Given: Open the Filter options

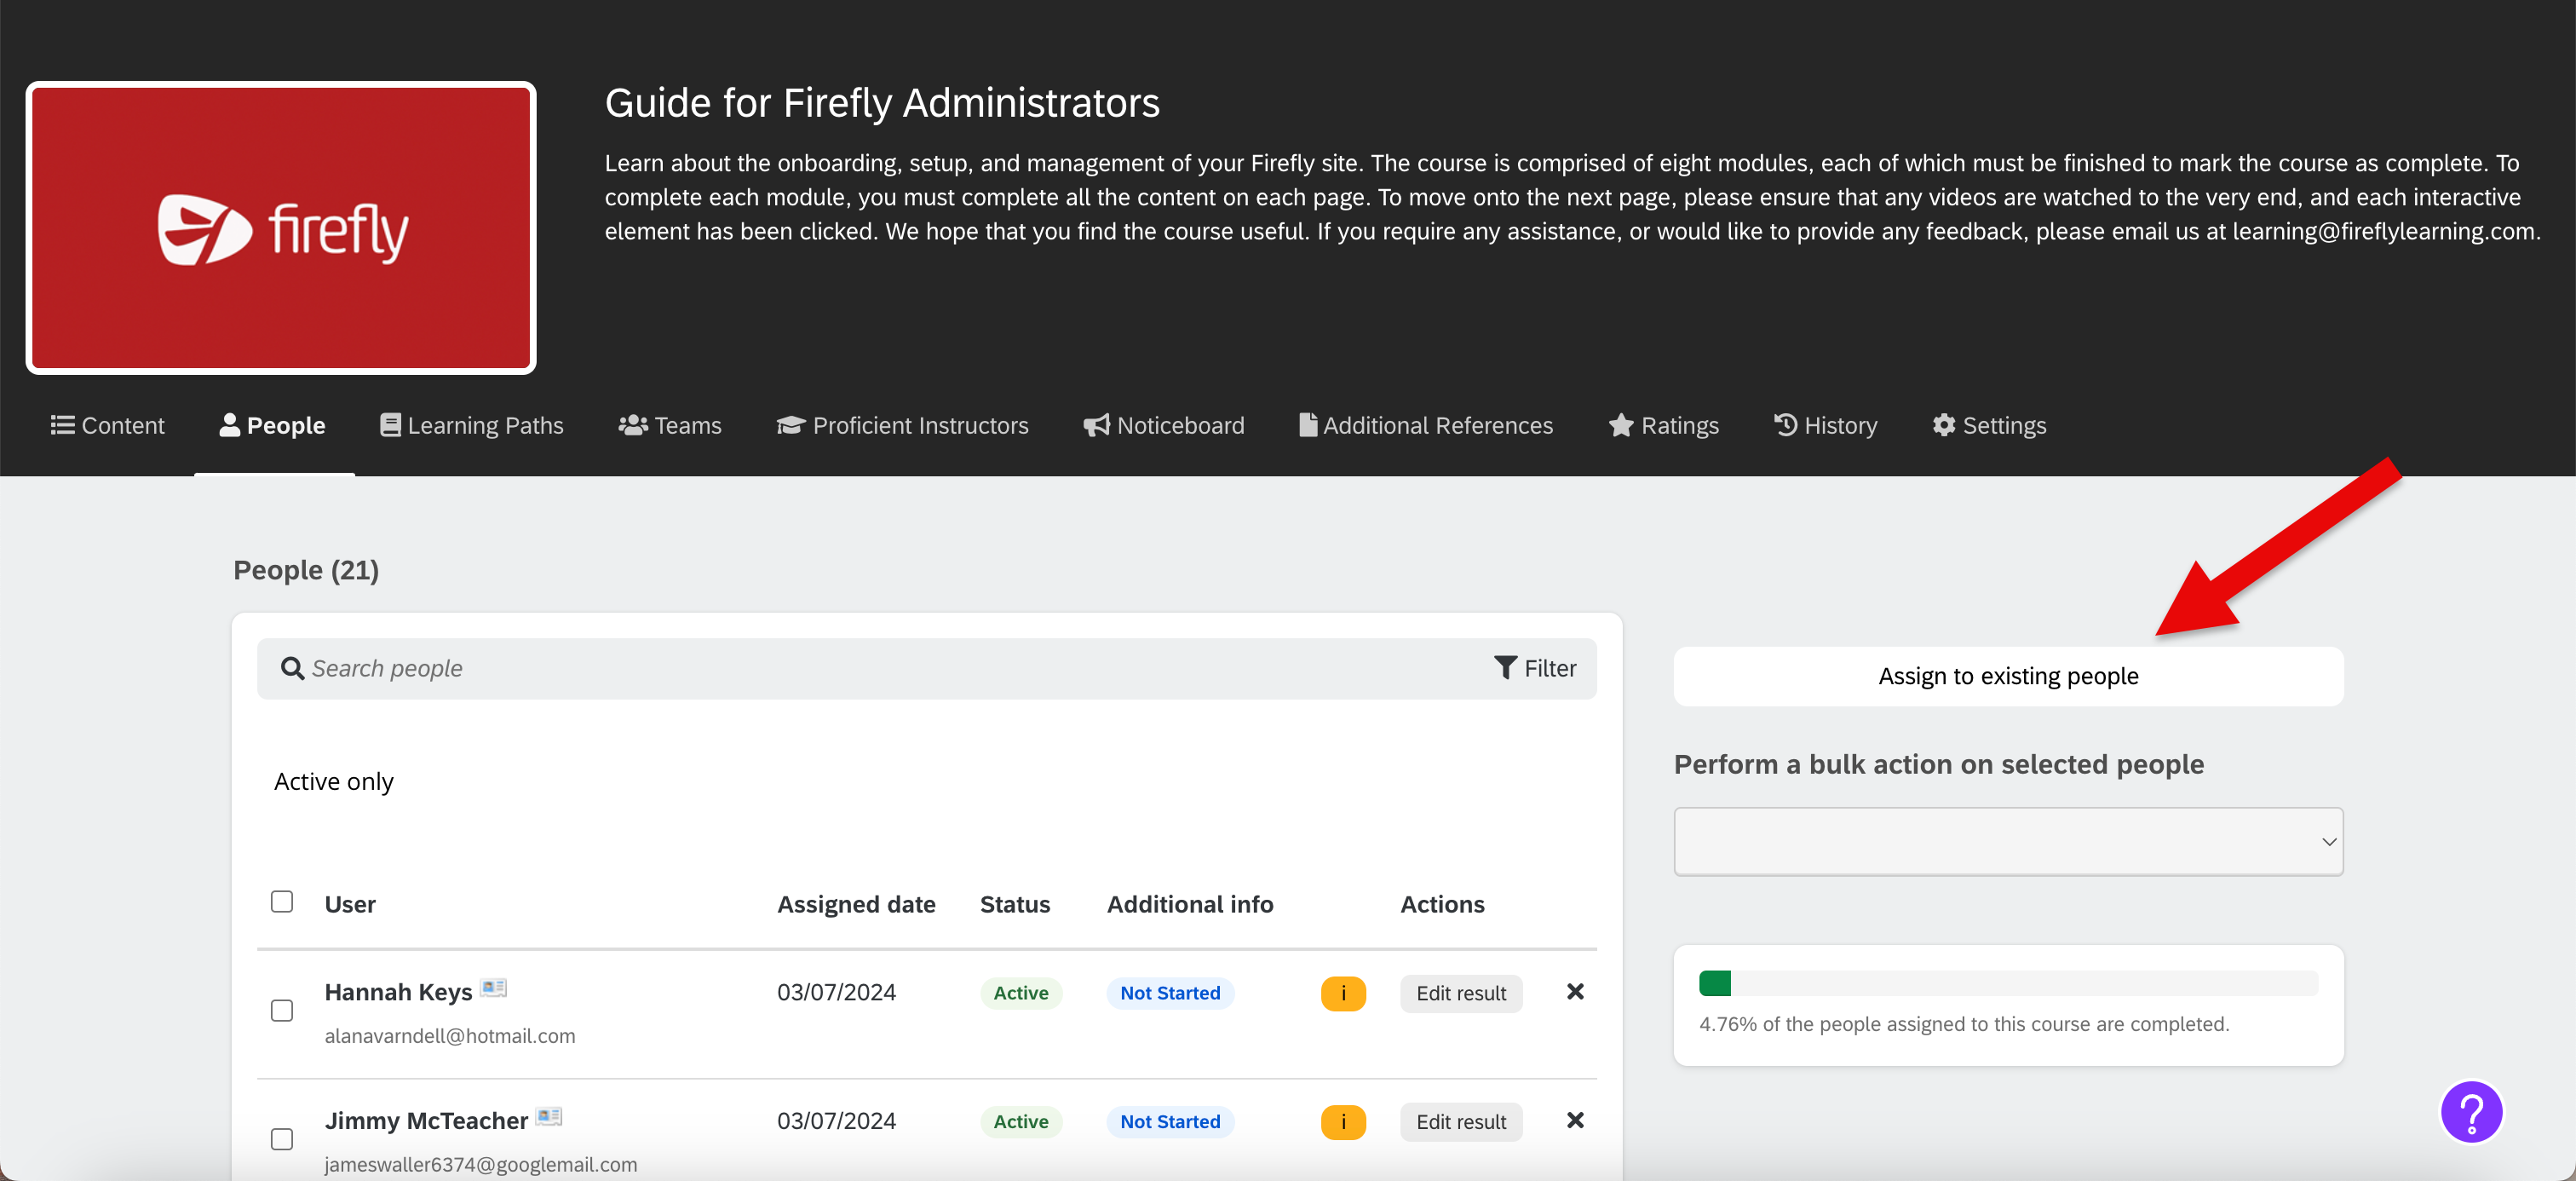Looking at the screenshot, I should click(x=1535, y=668).
